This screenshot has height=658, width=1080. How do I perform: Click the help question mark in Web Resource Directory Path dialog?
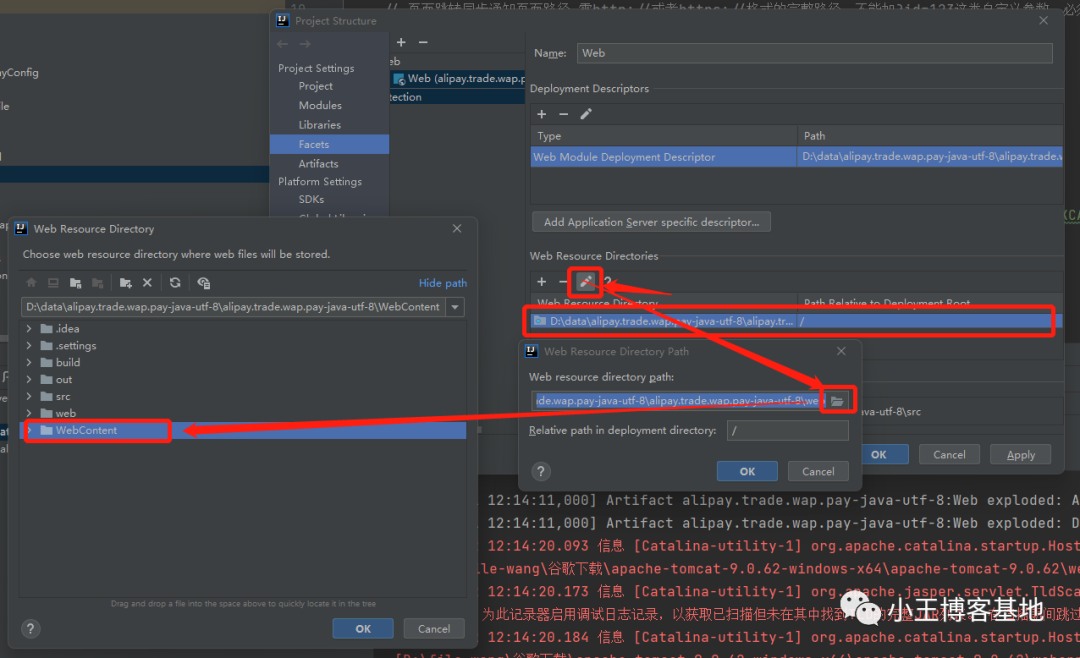(x=541, y=471)
